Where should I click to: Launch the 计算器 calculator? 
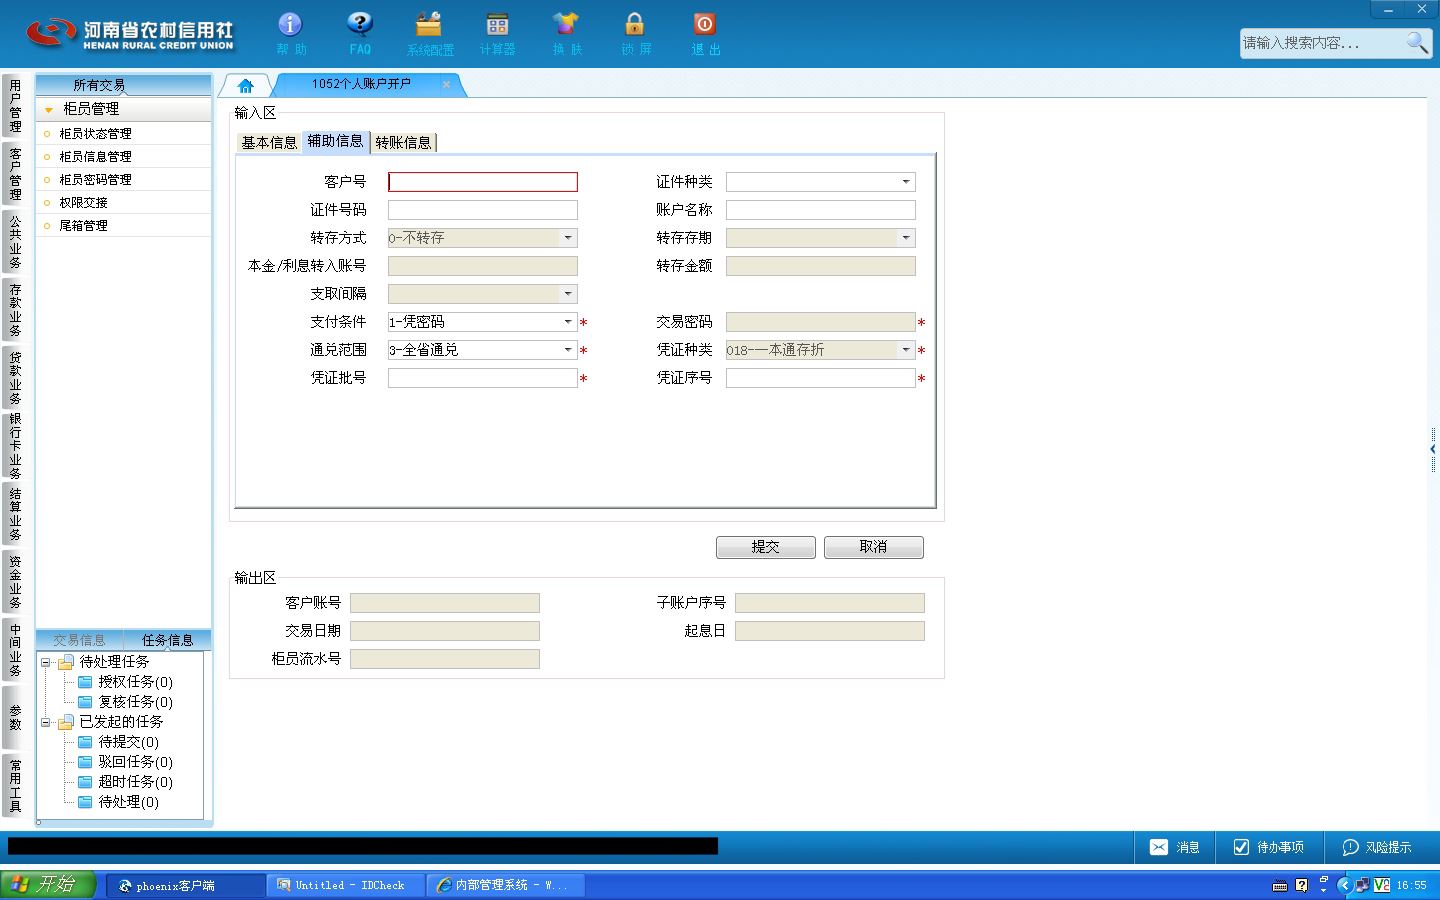tap(497, 33)
